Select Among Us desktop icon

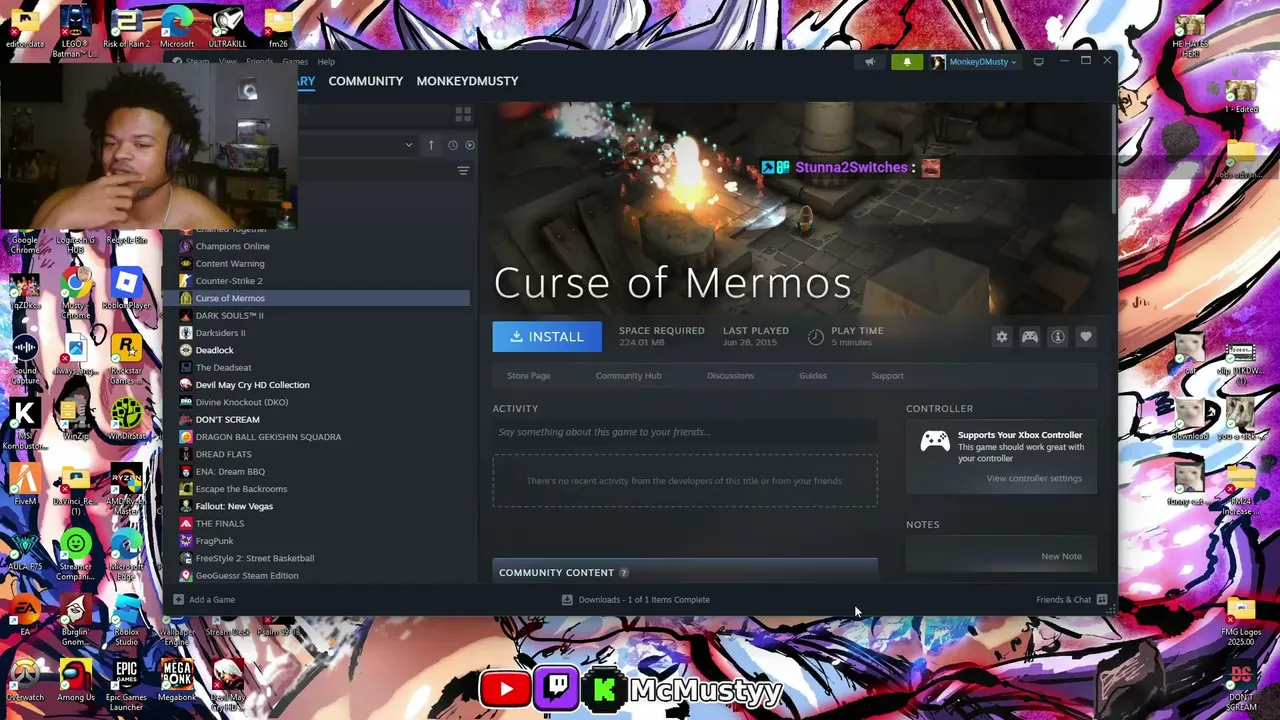(76, 680)
